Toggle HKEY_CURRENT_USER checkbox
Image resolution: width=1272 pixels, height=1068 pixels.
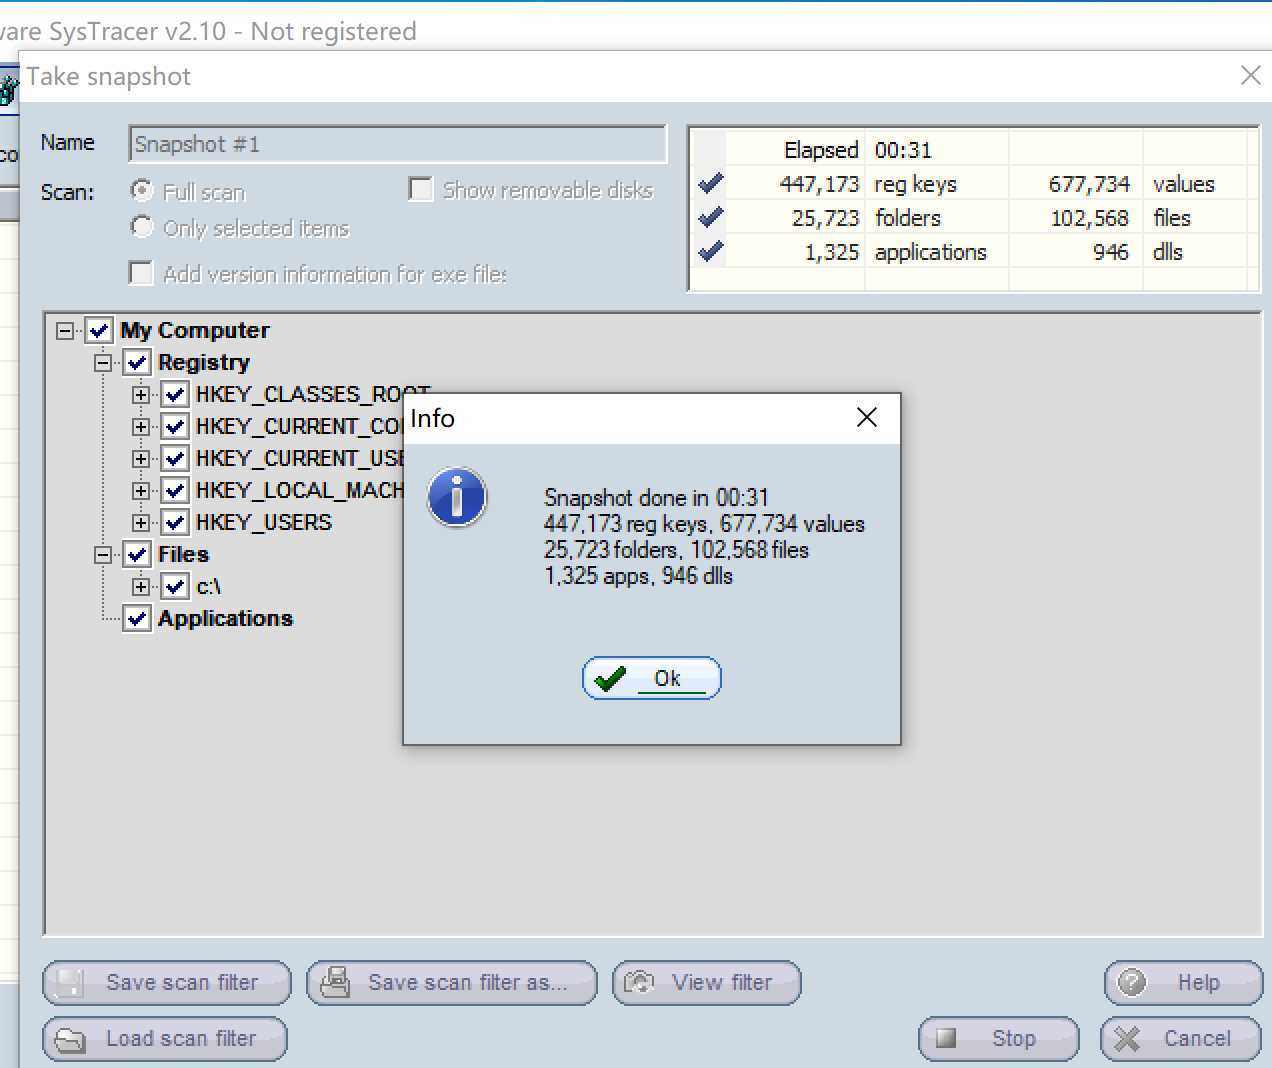pyautogui.click(x=175, y=458)
